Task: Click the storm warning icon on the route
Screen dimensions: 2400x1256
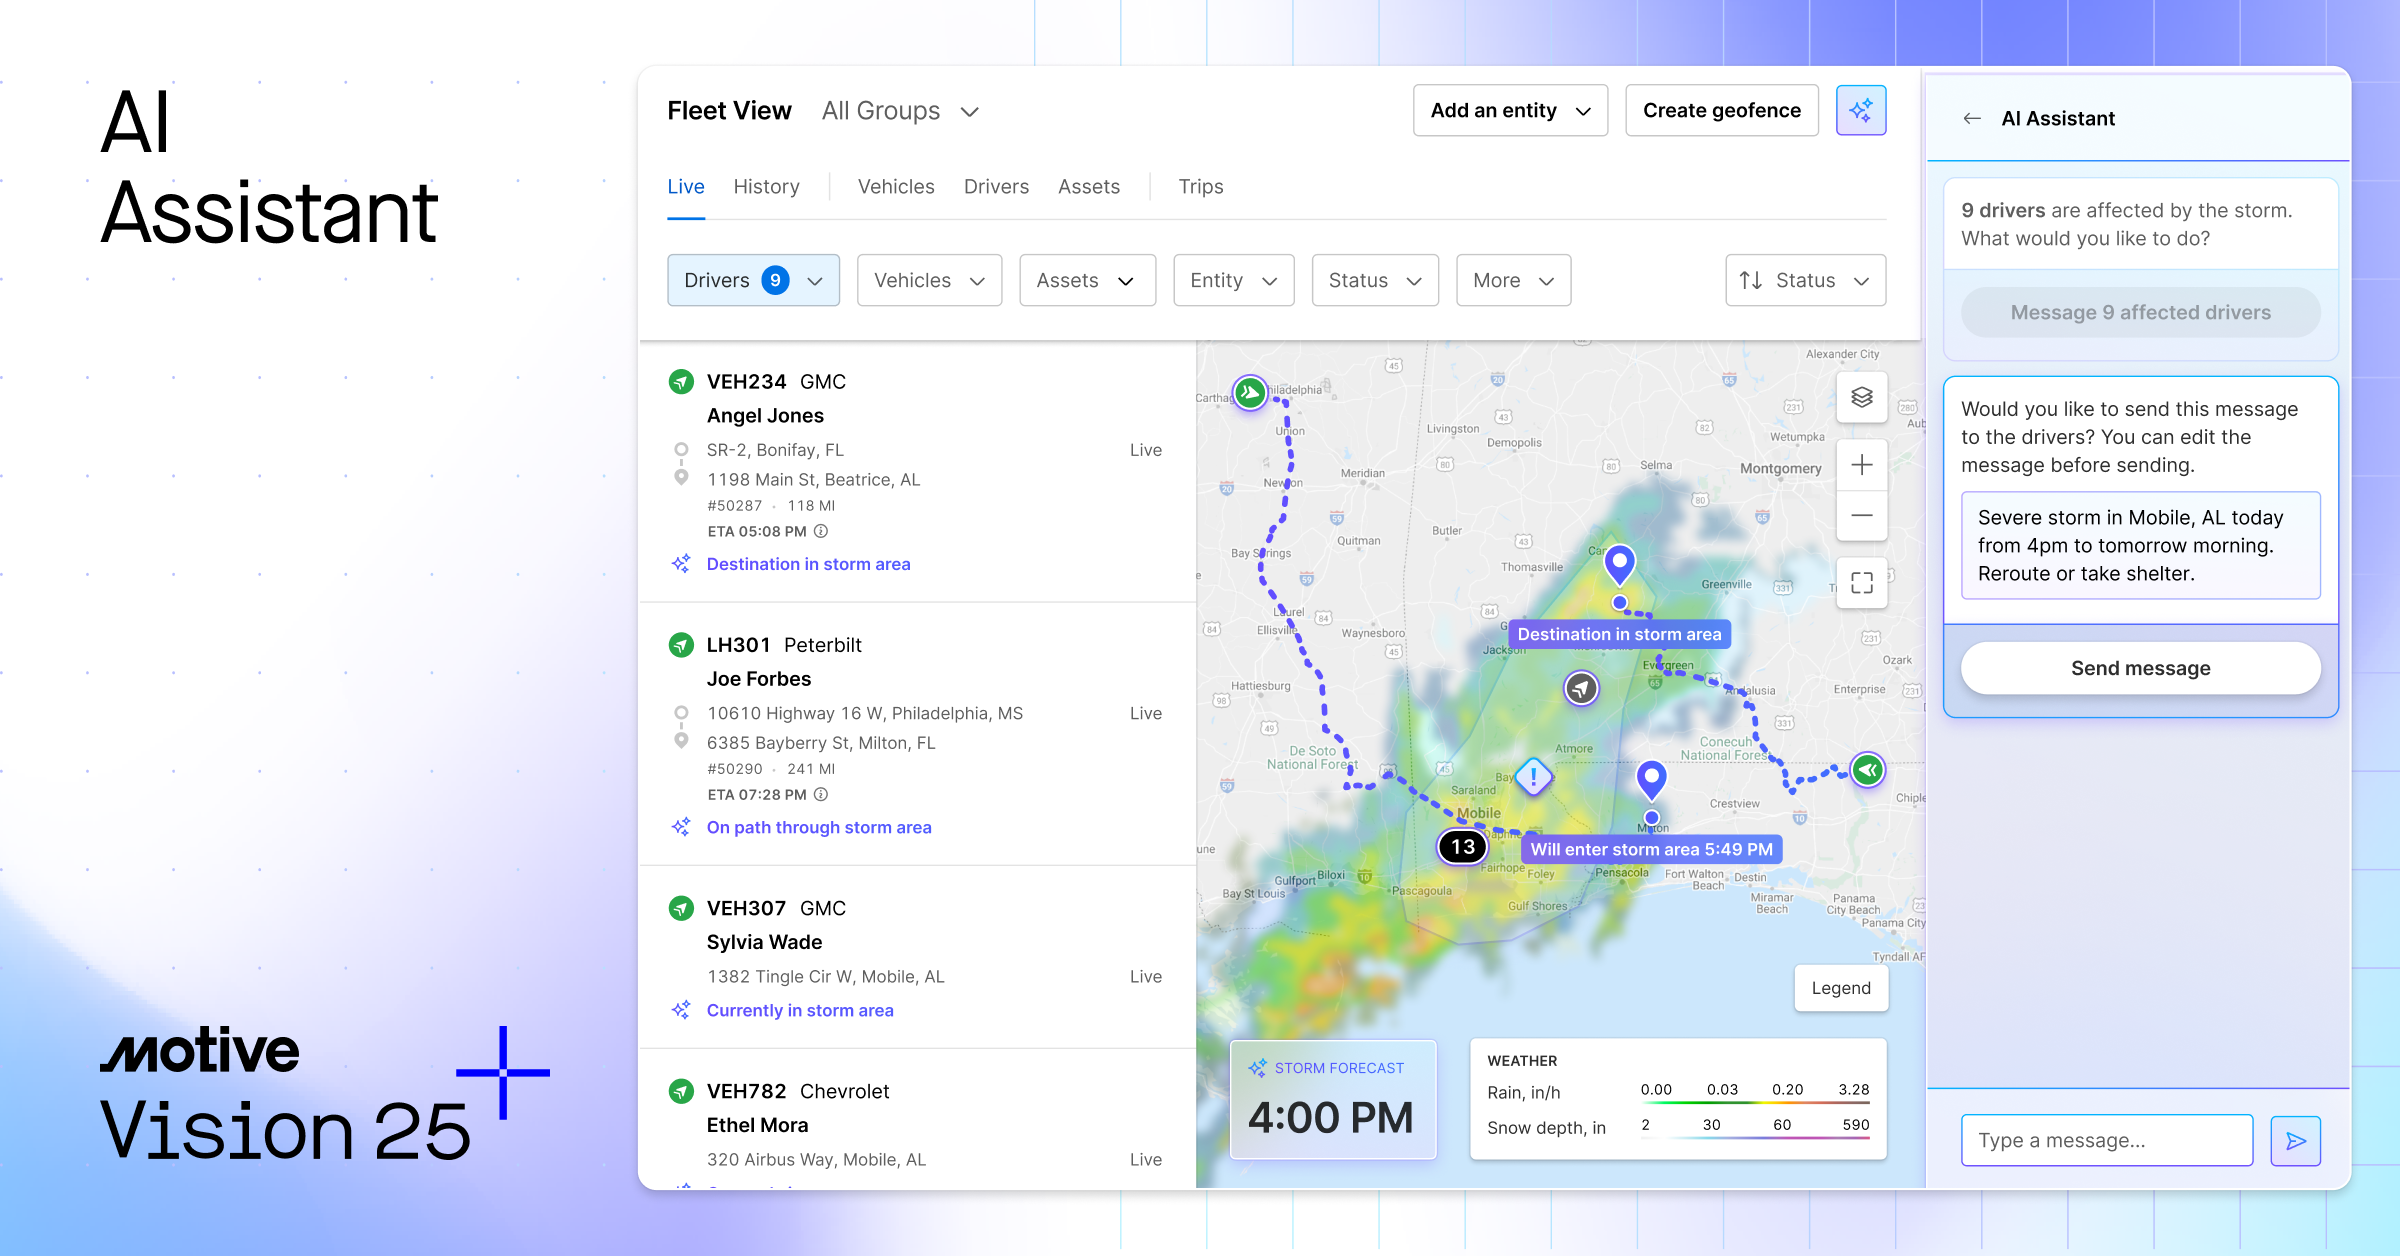Action: 1532,776
